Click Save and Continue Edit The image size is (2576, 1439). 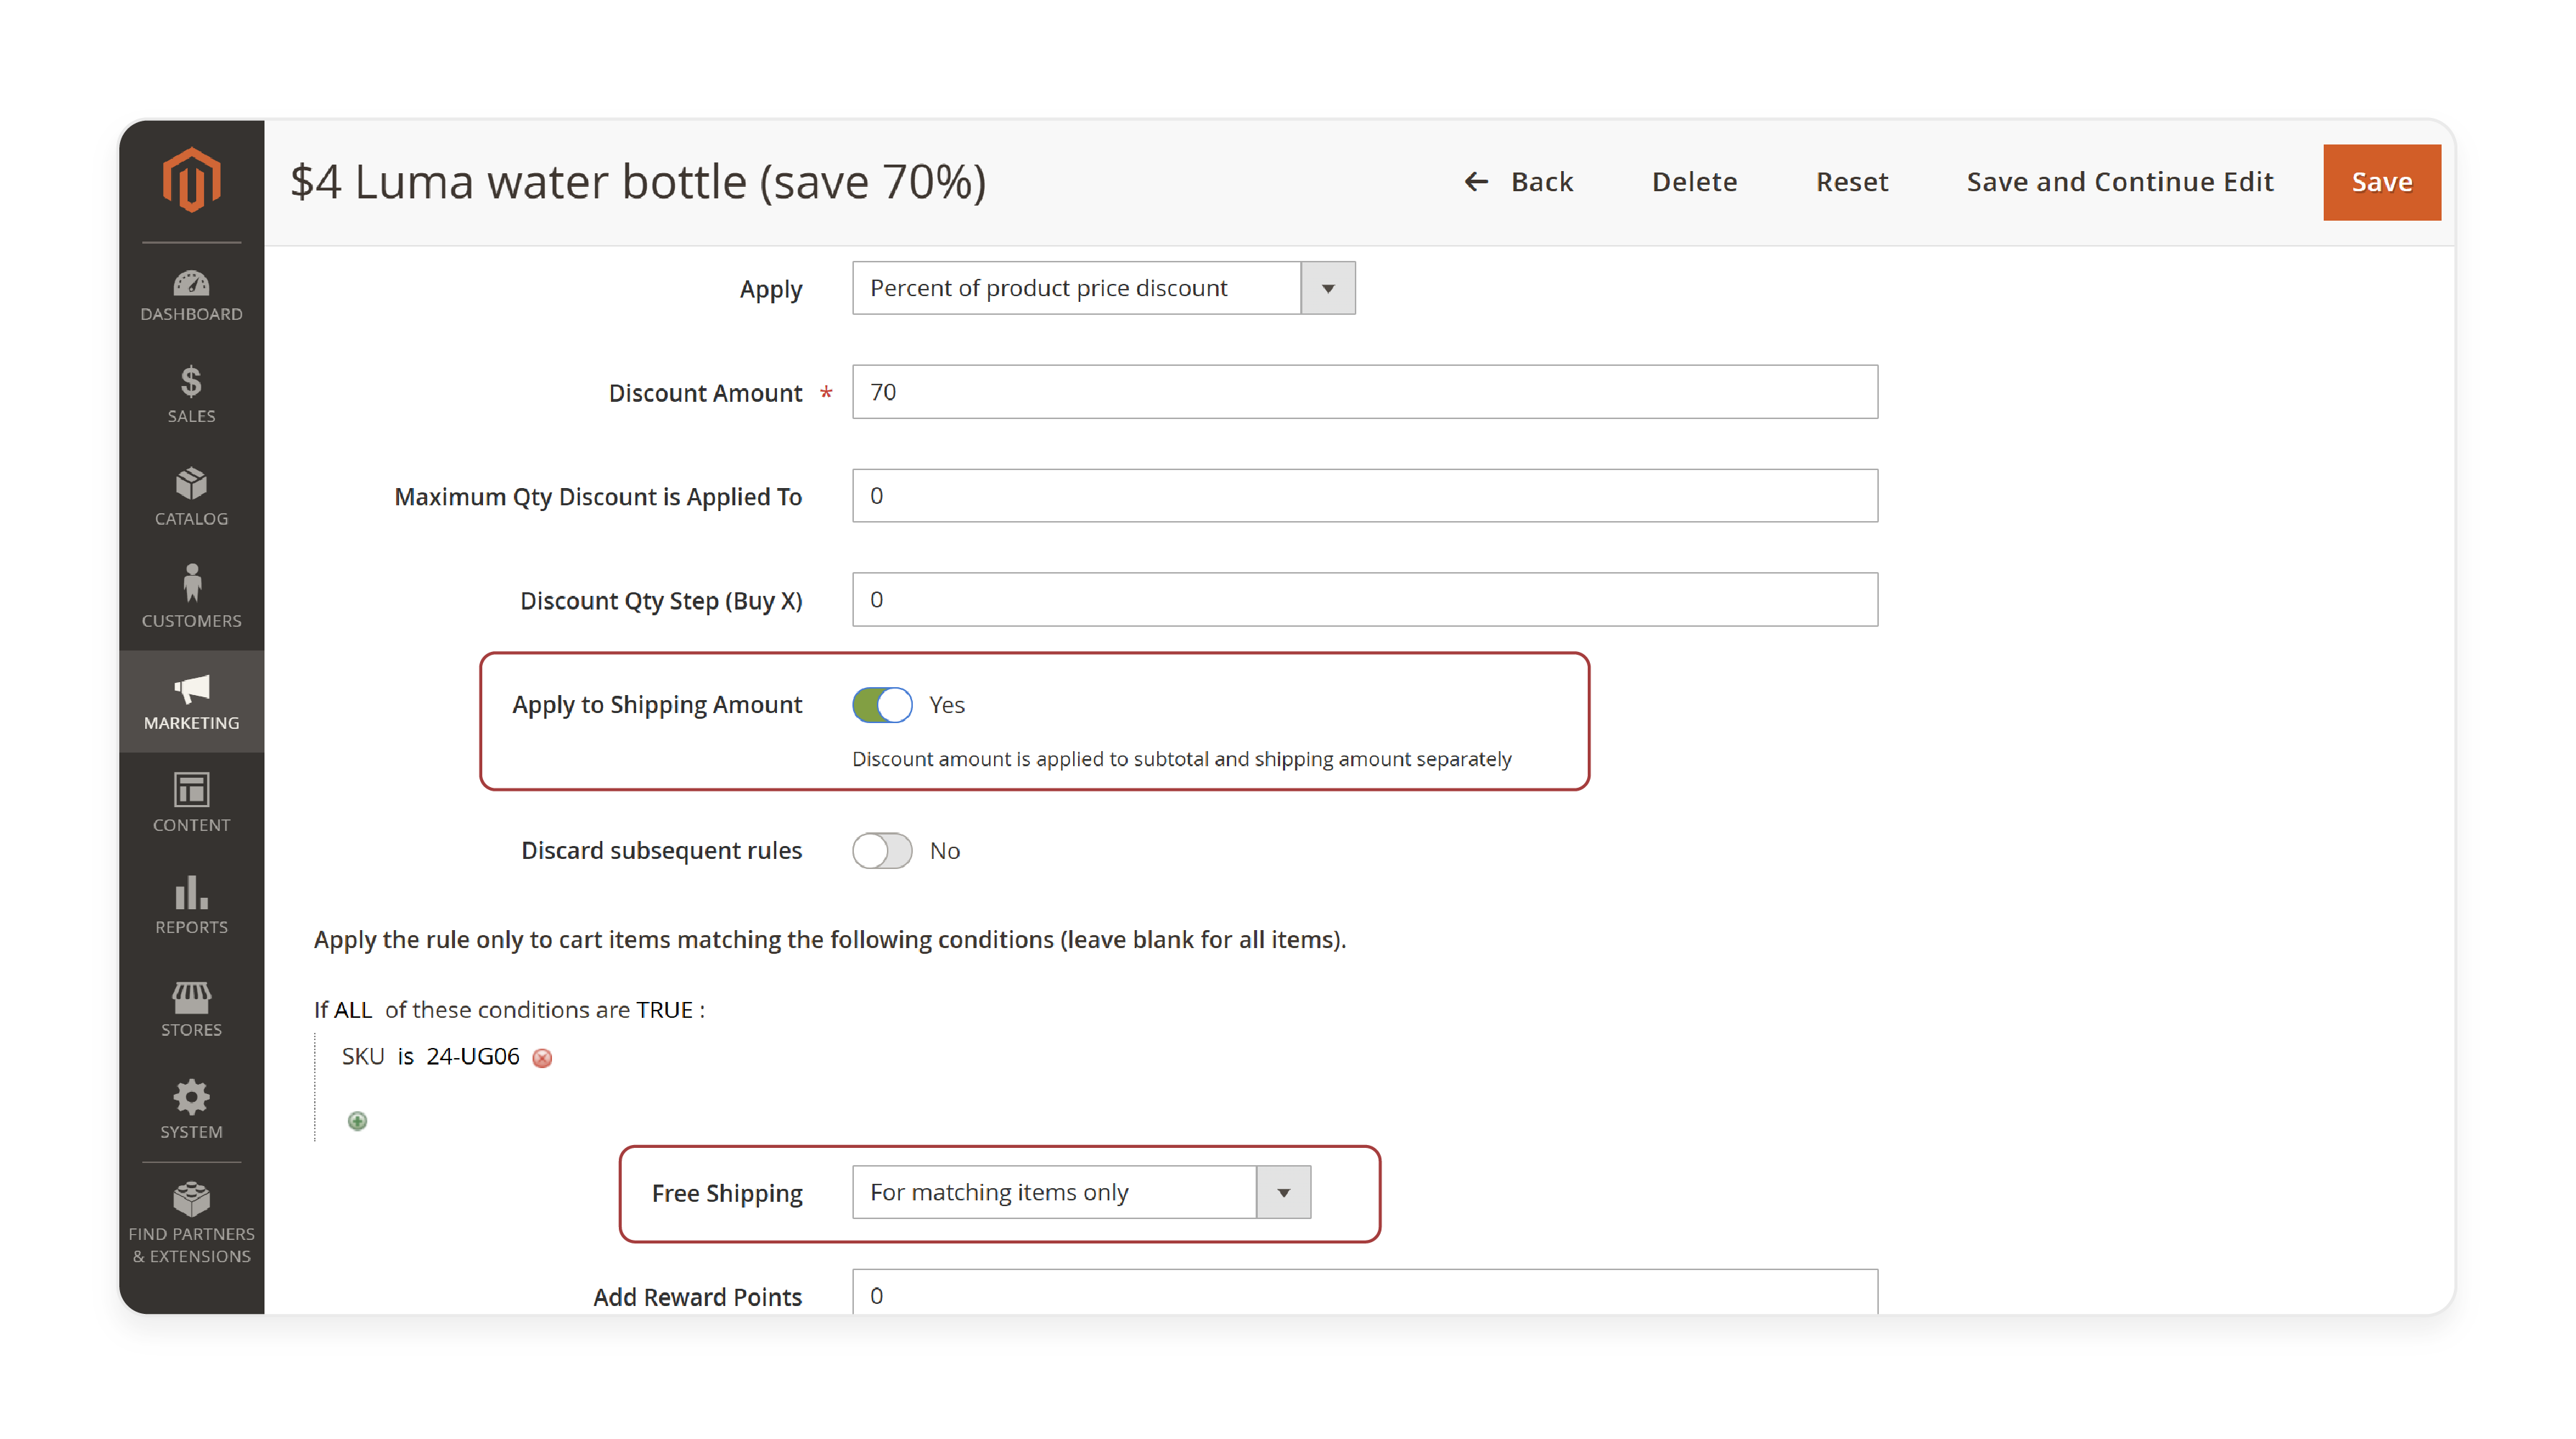2120,182
